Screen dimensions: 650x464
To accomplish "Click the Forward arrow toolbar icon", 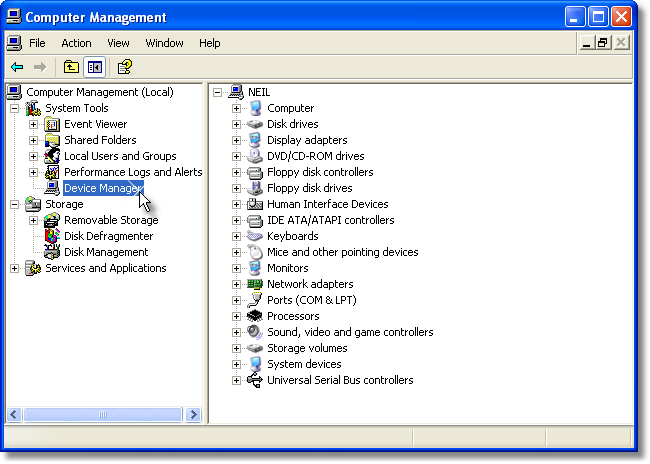I will coord(40,67).
